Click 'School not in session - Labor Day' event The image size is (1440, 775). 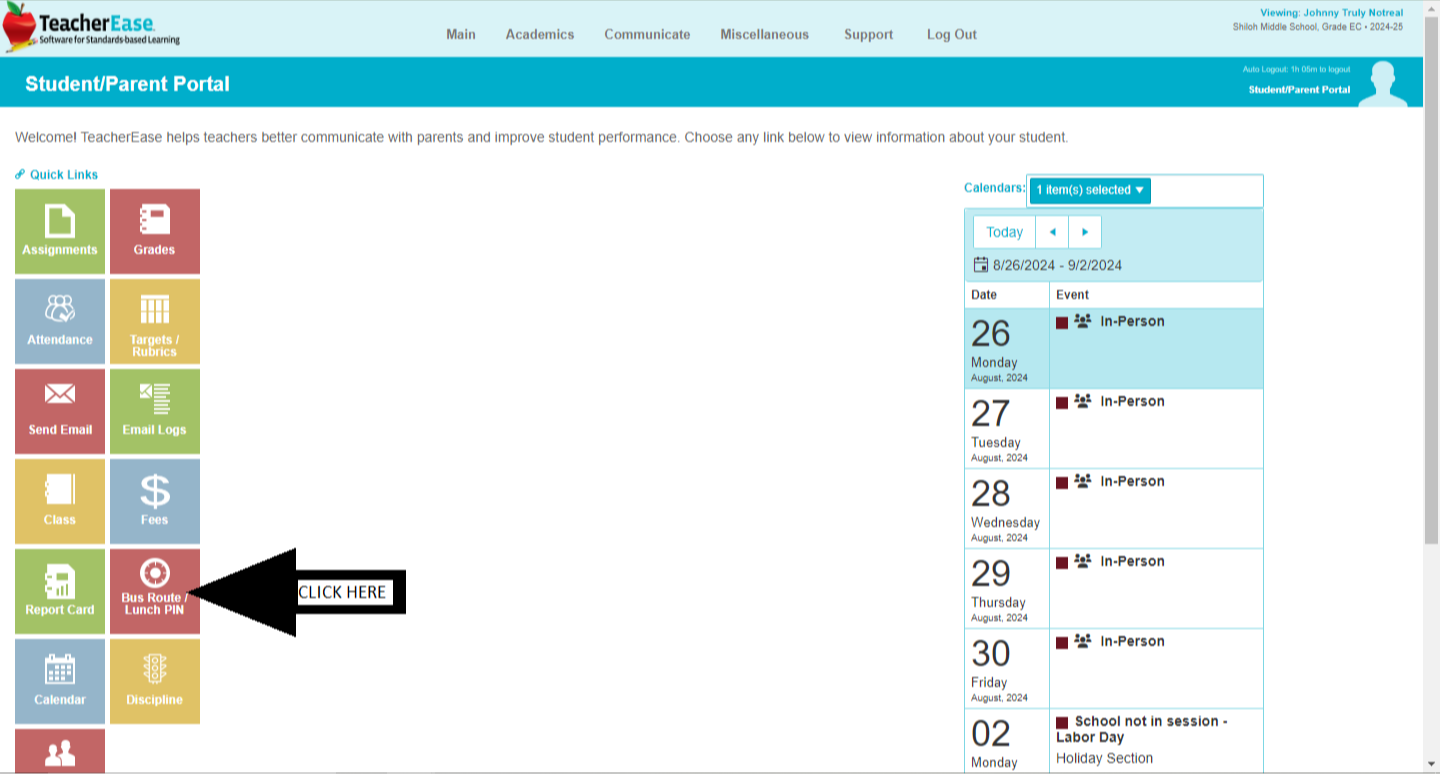click(1142, 729)
